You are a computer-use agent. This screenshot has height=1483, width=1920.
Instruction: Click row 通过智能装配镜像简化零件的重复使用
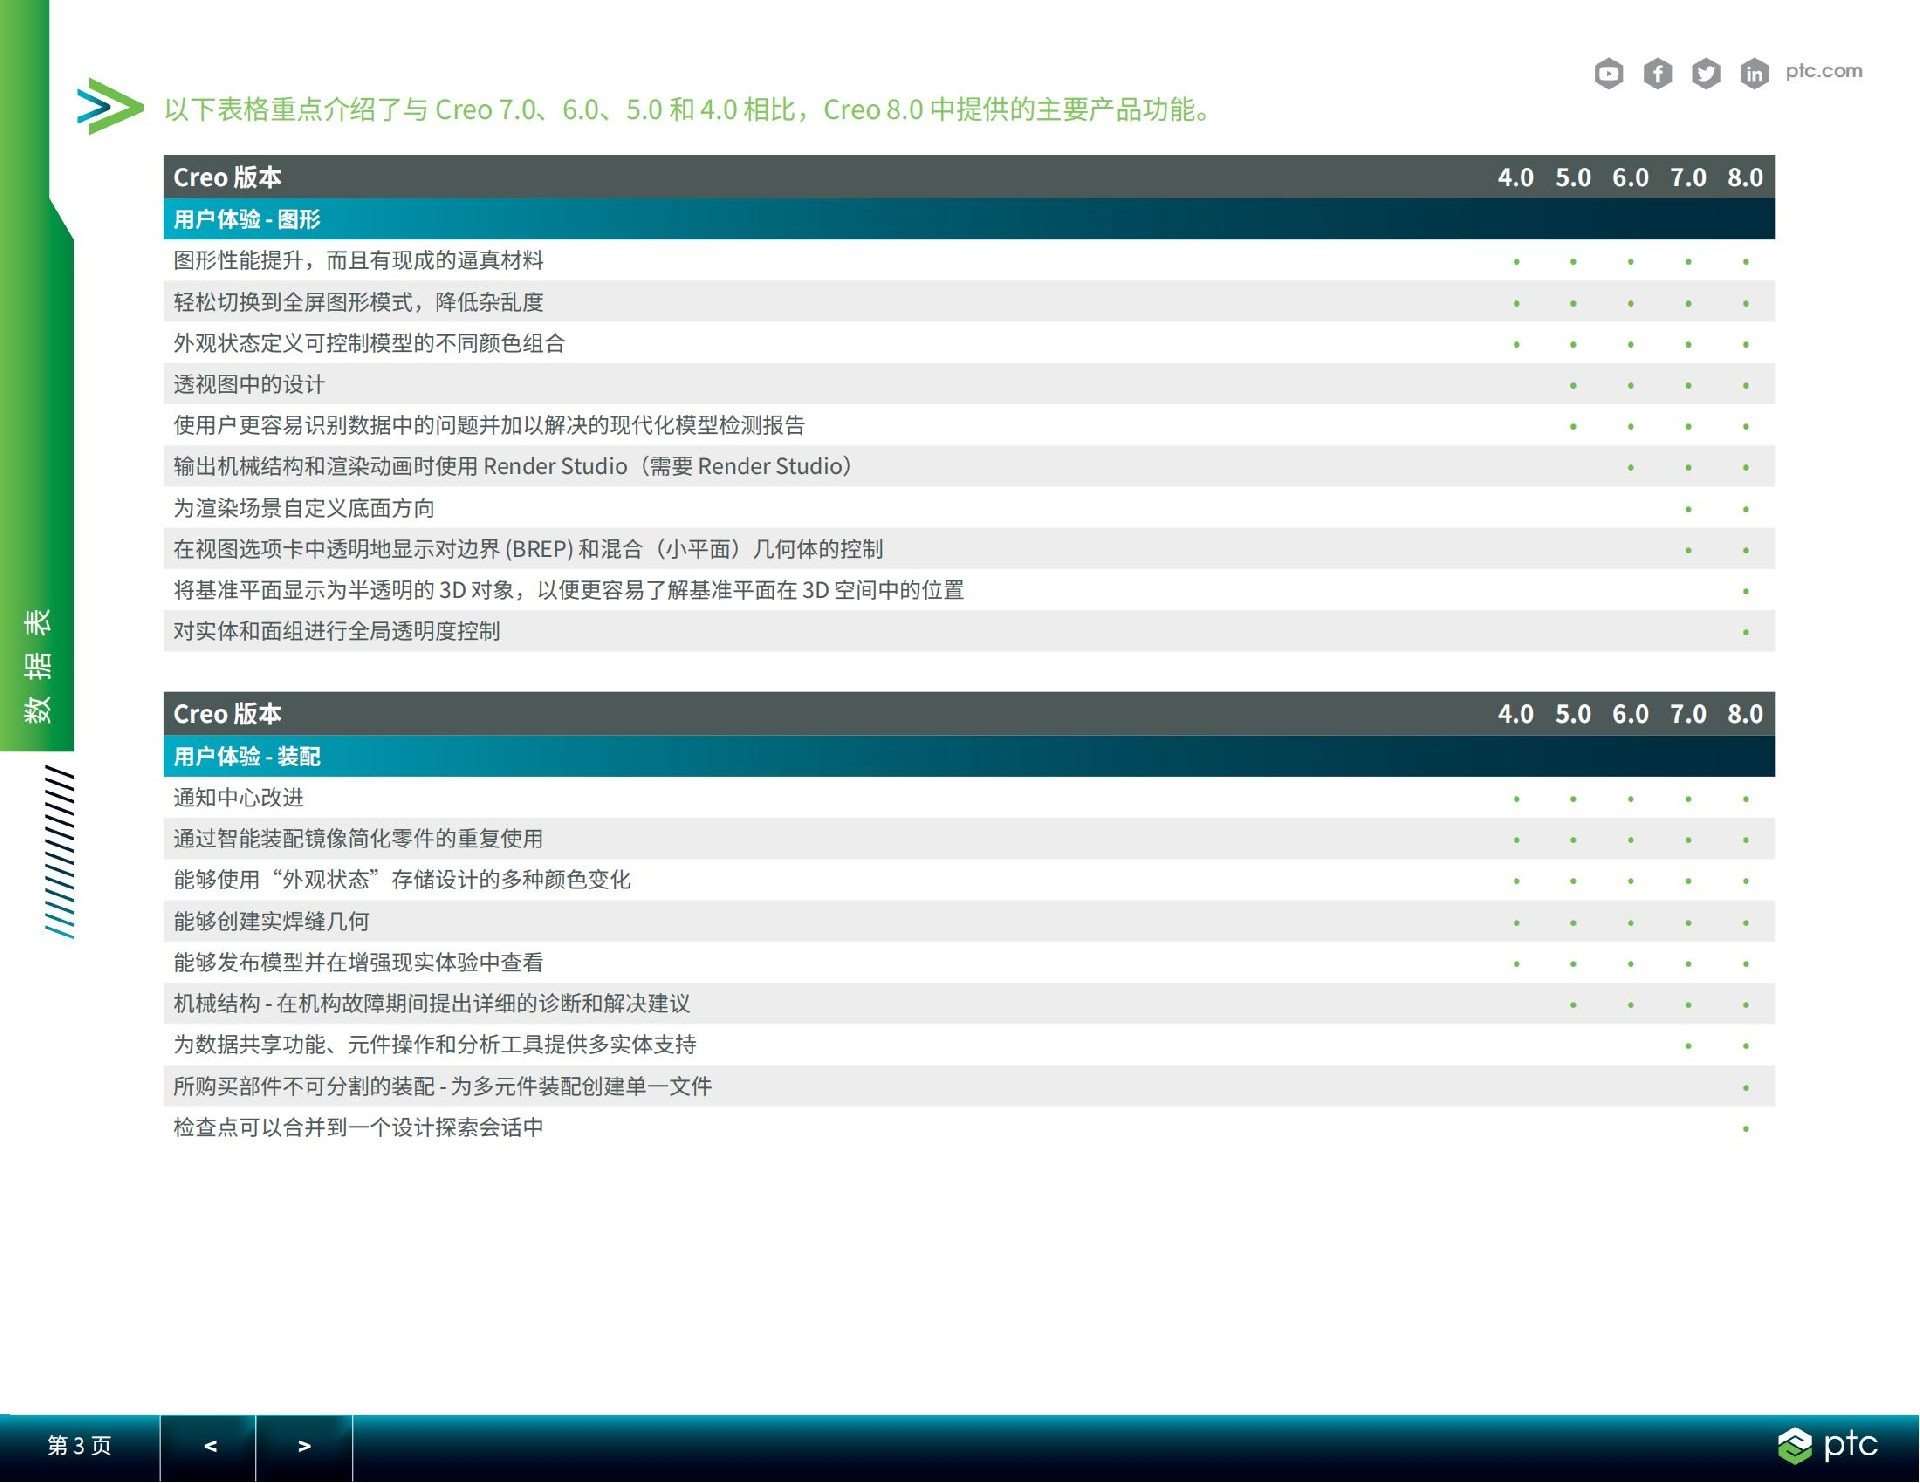point(969,838)
